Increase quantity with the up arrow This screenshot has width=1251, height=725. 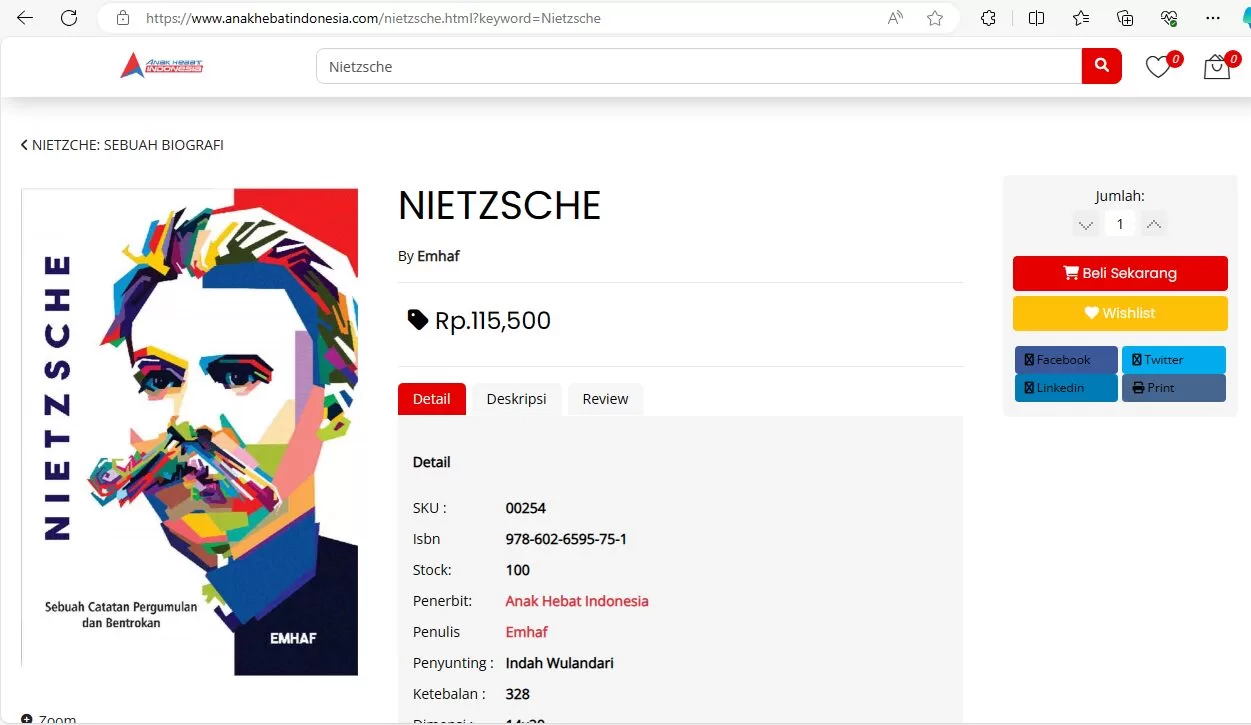[1154, 224]
